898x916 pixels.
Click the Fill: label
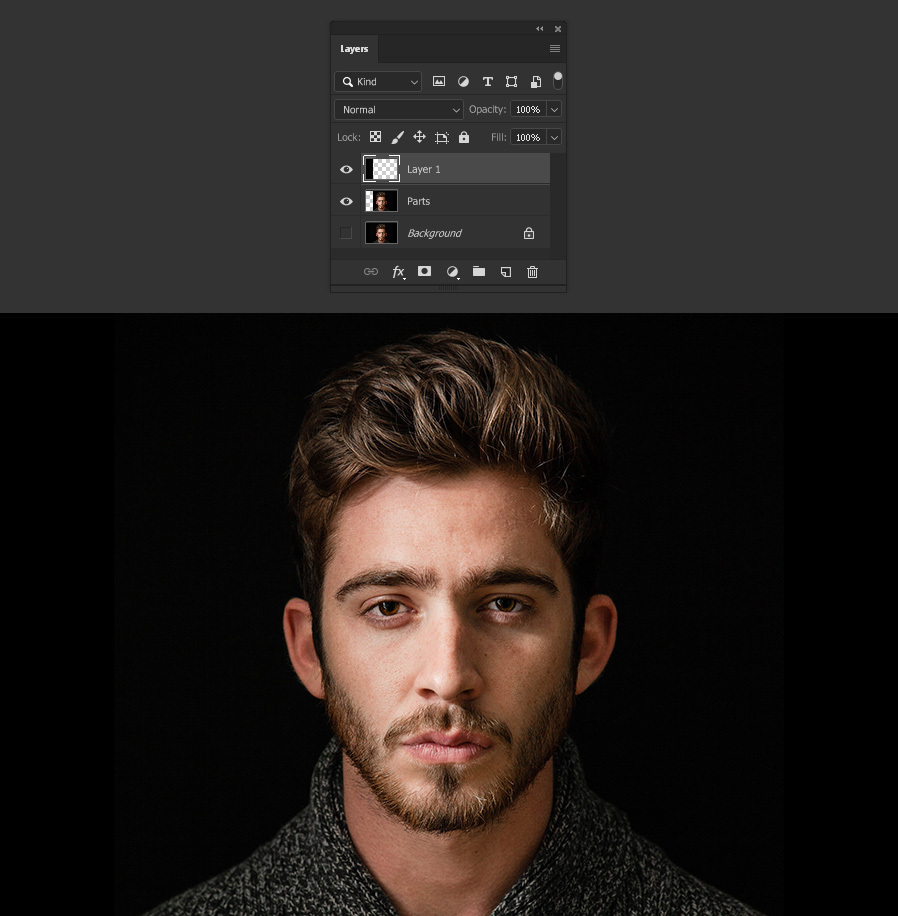[498, 137]
